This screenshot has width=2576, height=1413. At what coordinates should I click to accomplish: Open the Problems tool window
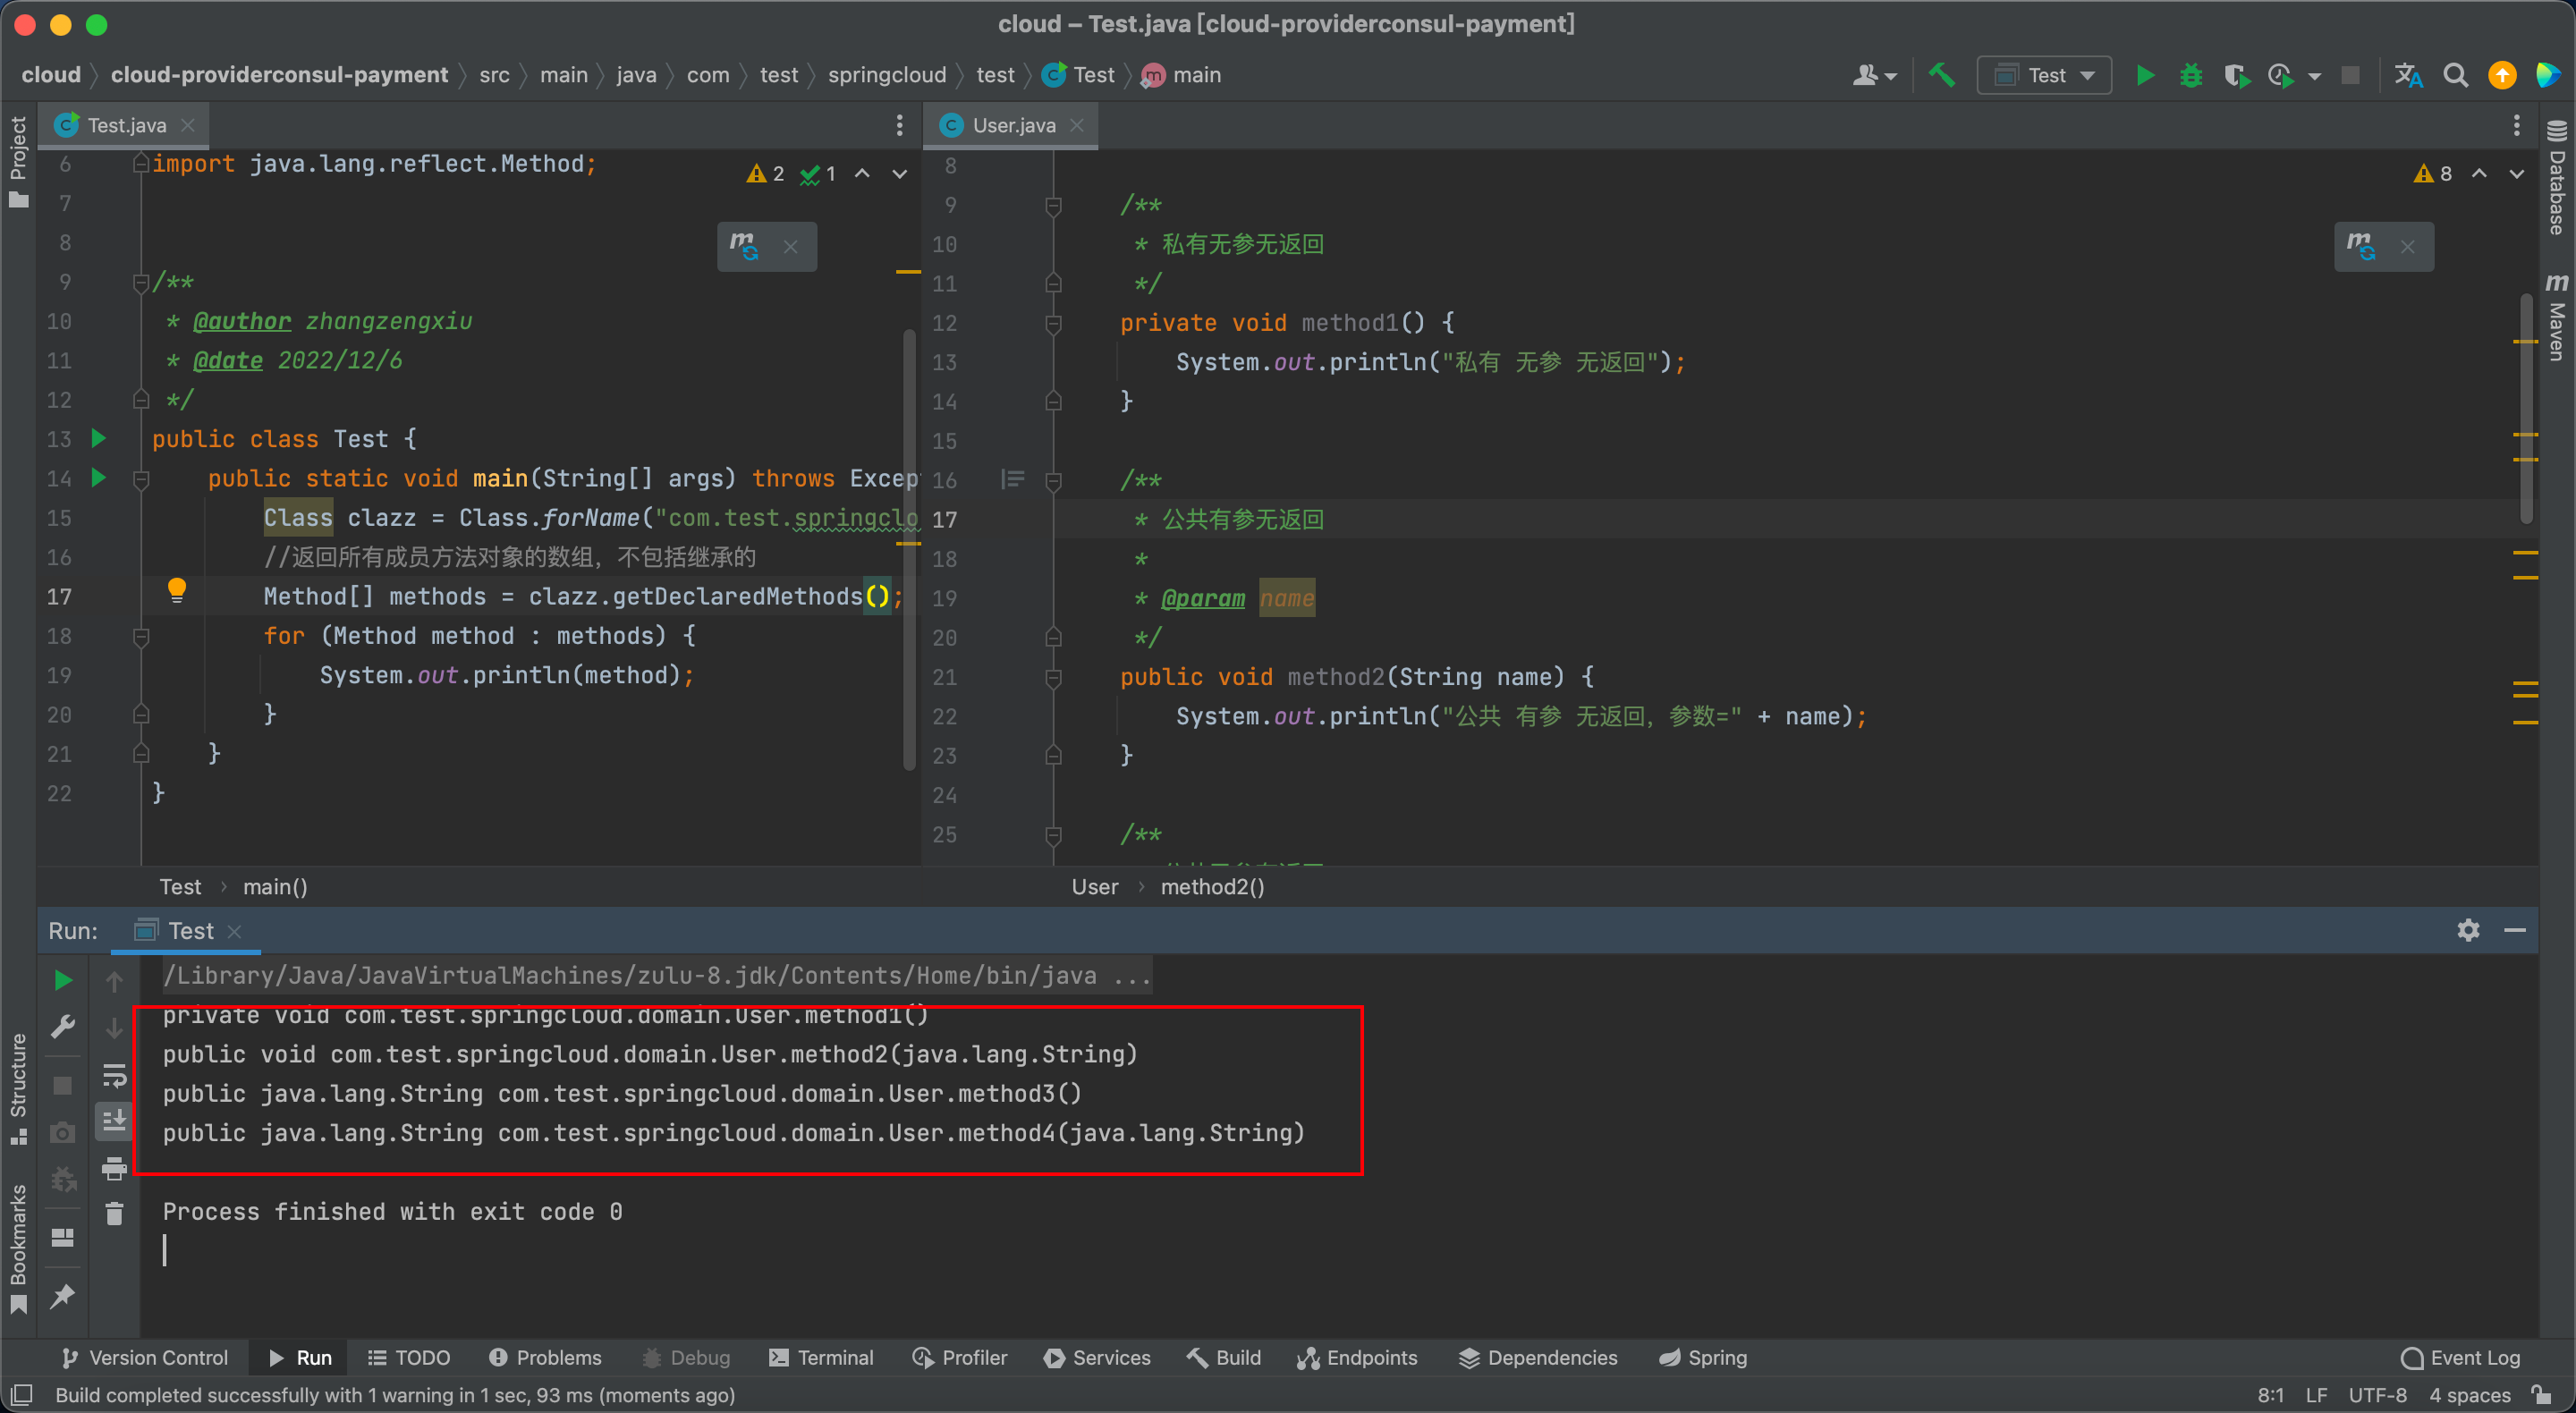click(545, 1357)
